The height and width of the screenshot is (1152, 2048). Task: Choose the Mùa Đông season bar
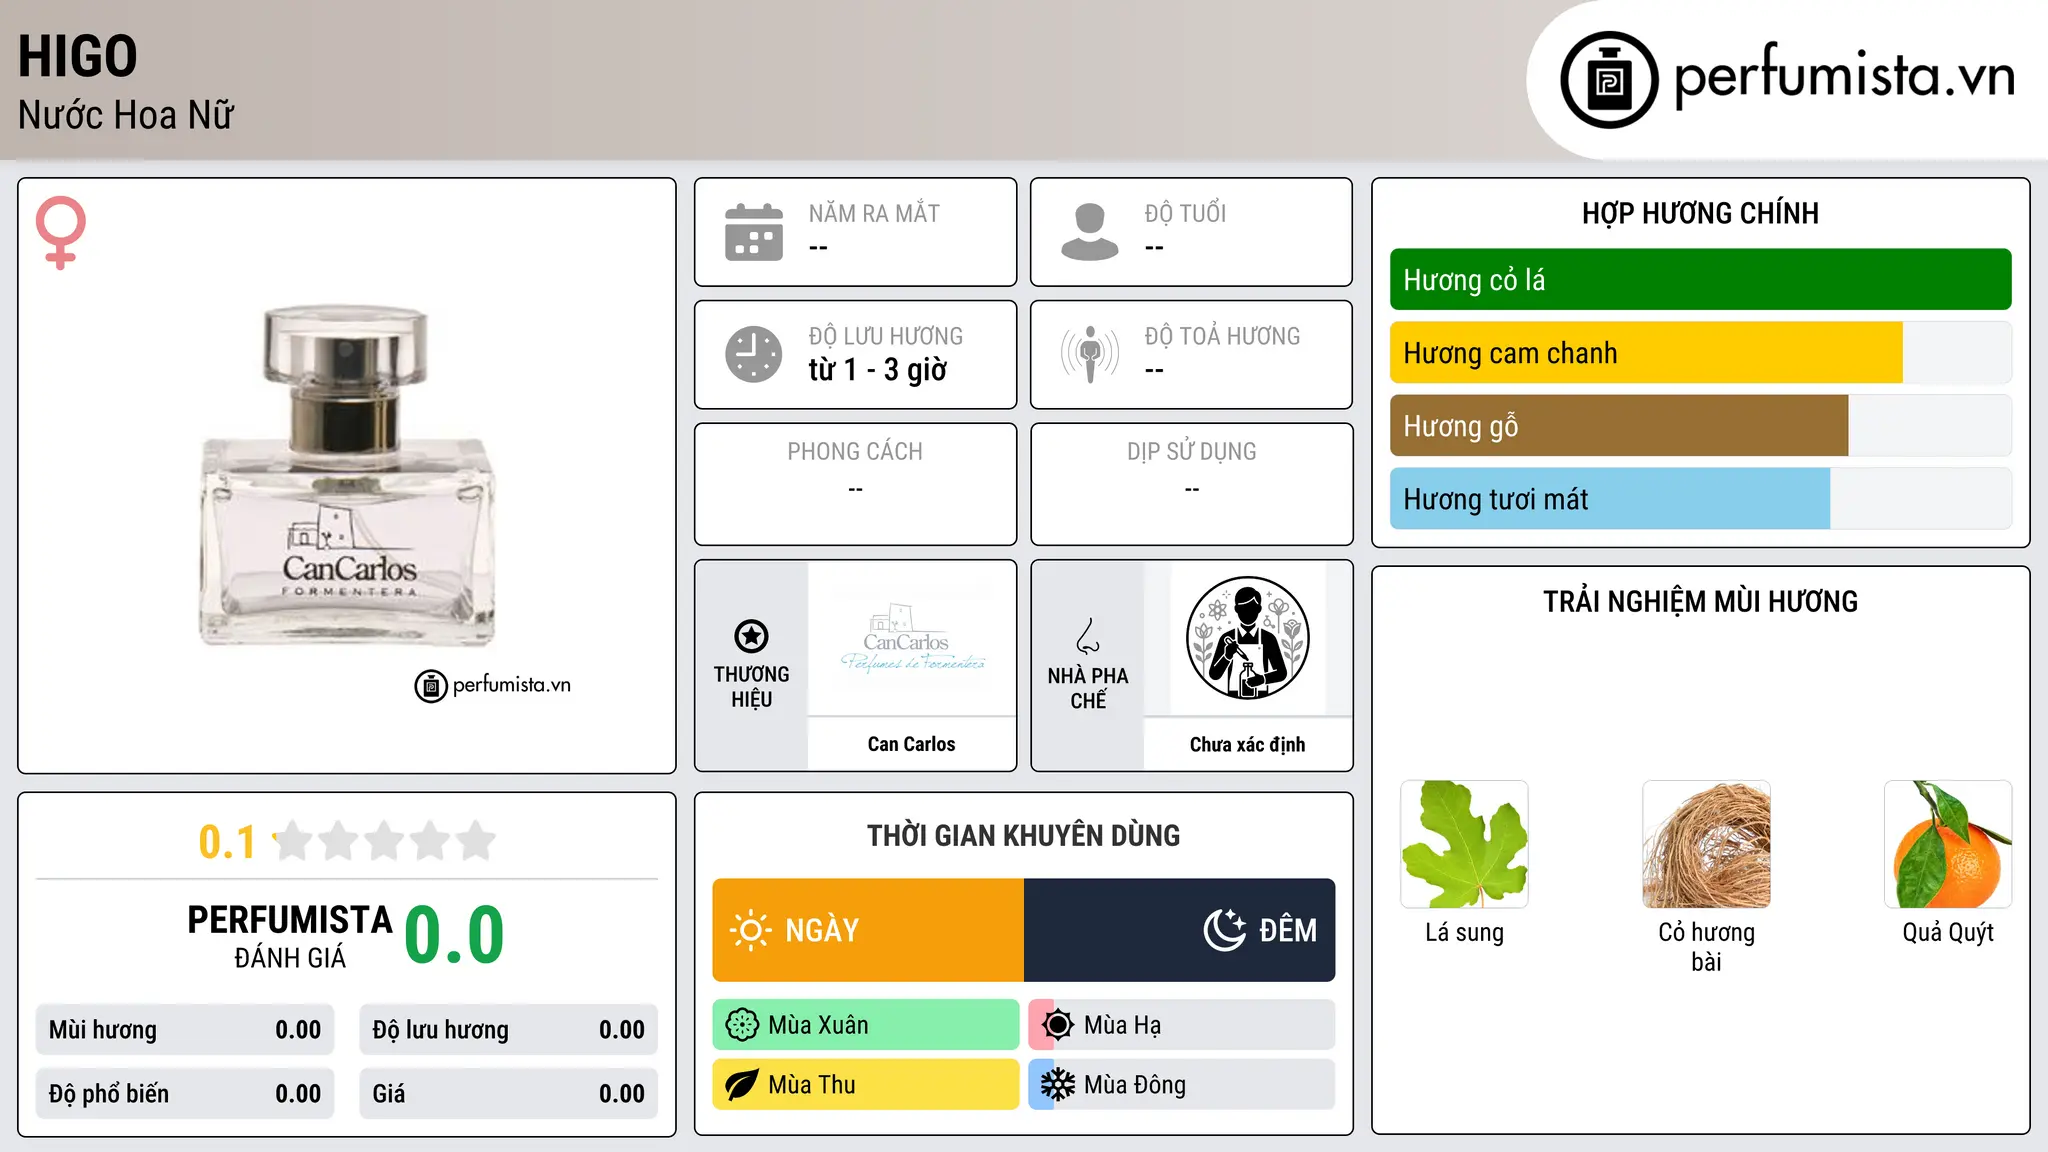[x=1182, y=1085]
